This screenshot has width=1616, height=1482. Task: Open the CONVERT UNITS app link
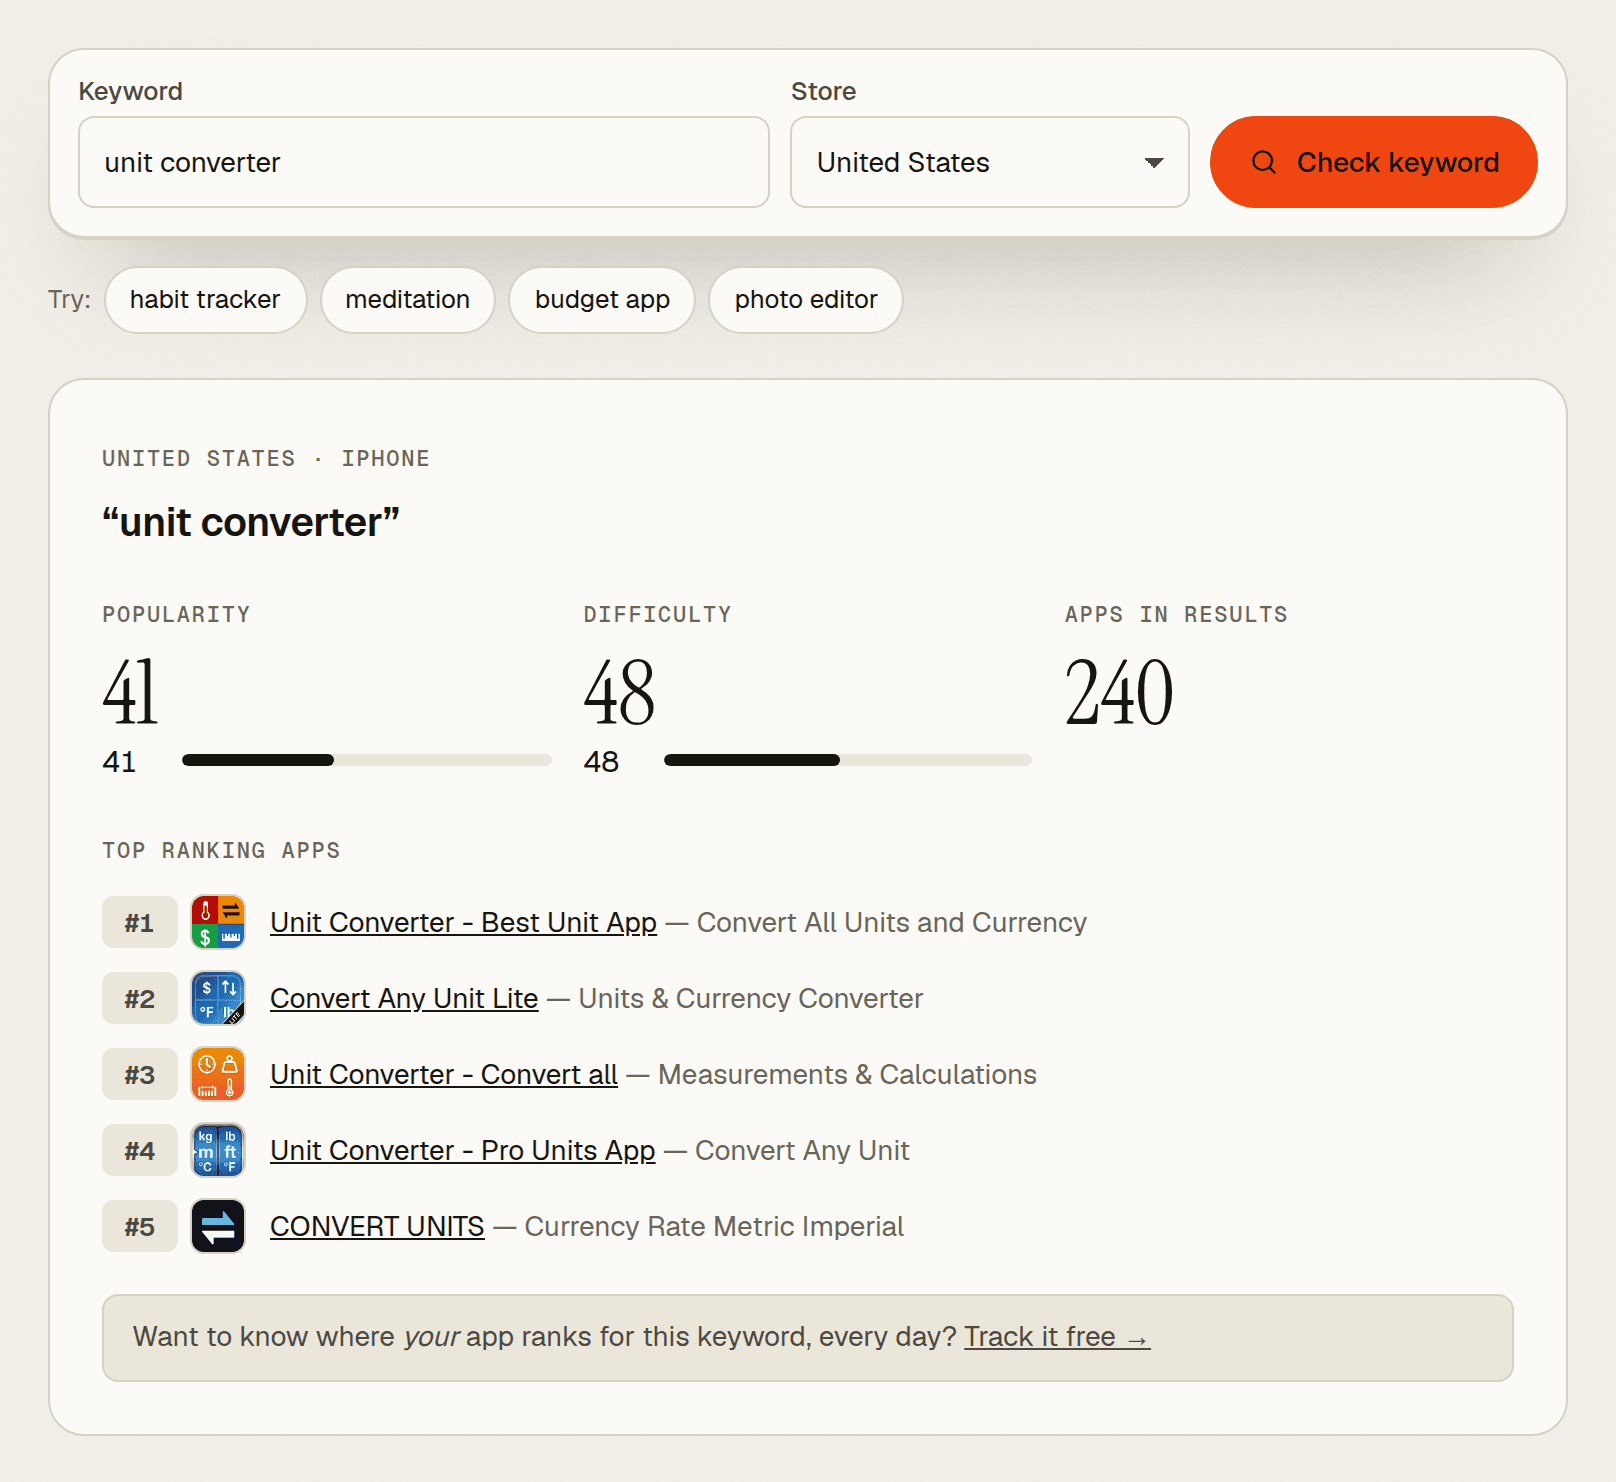(x=377, y=1226)
